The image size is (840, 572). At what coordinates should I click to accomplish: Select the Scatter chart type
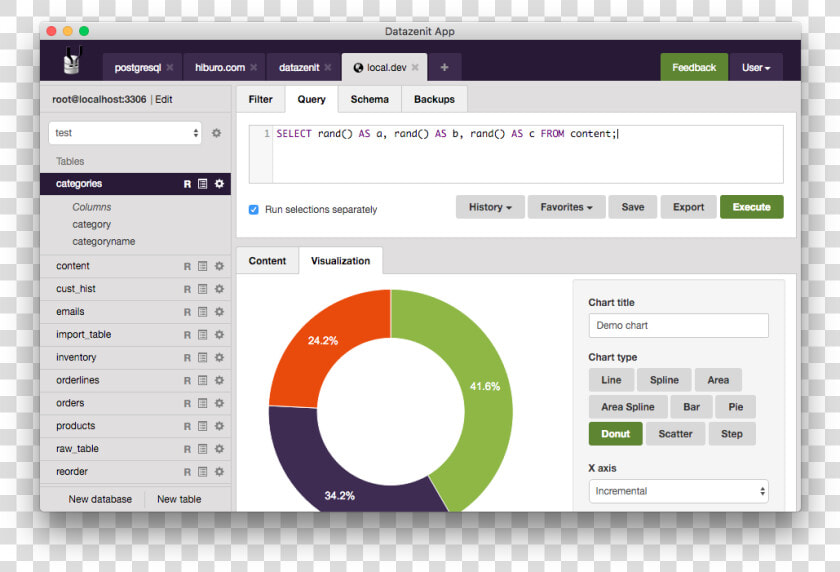pyautogui.click(x=675, y=434)
